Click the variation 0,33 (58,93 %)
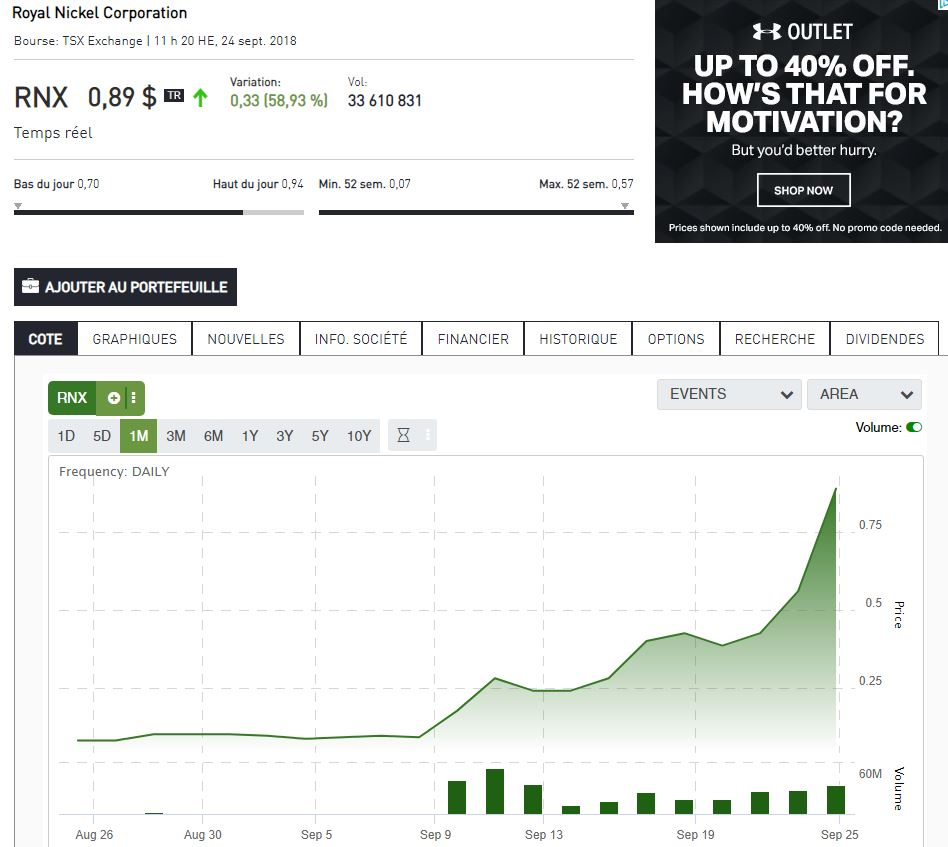The height and width of the screenshot is (847, 948). click(279, 100)
